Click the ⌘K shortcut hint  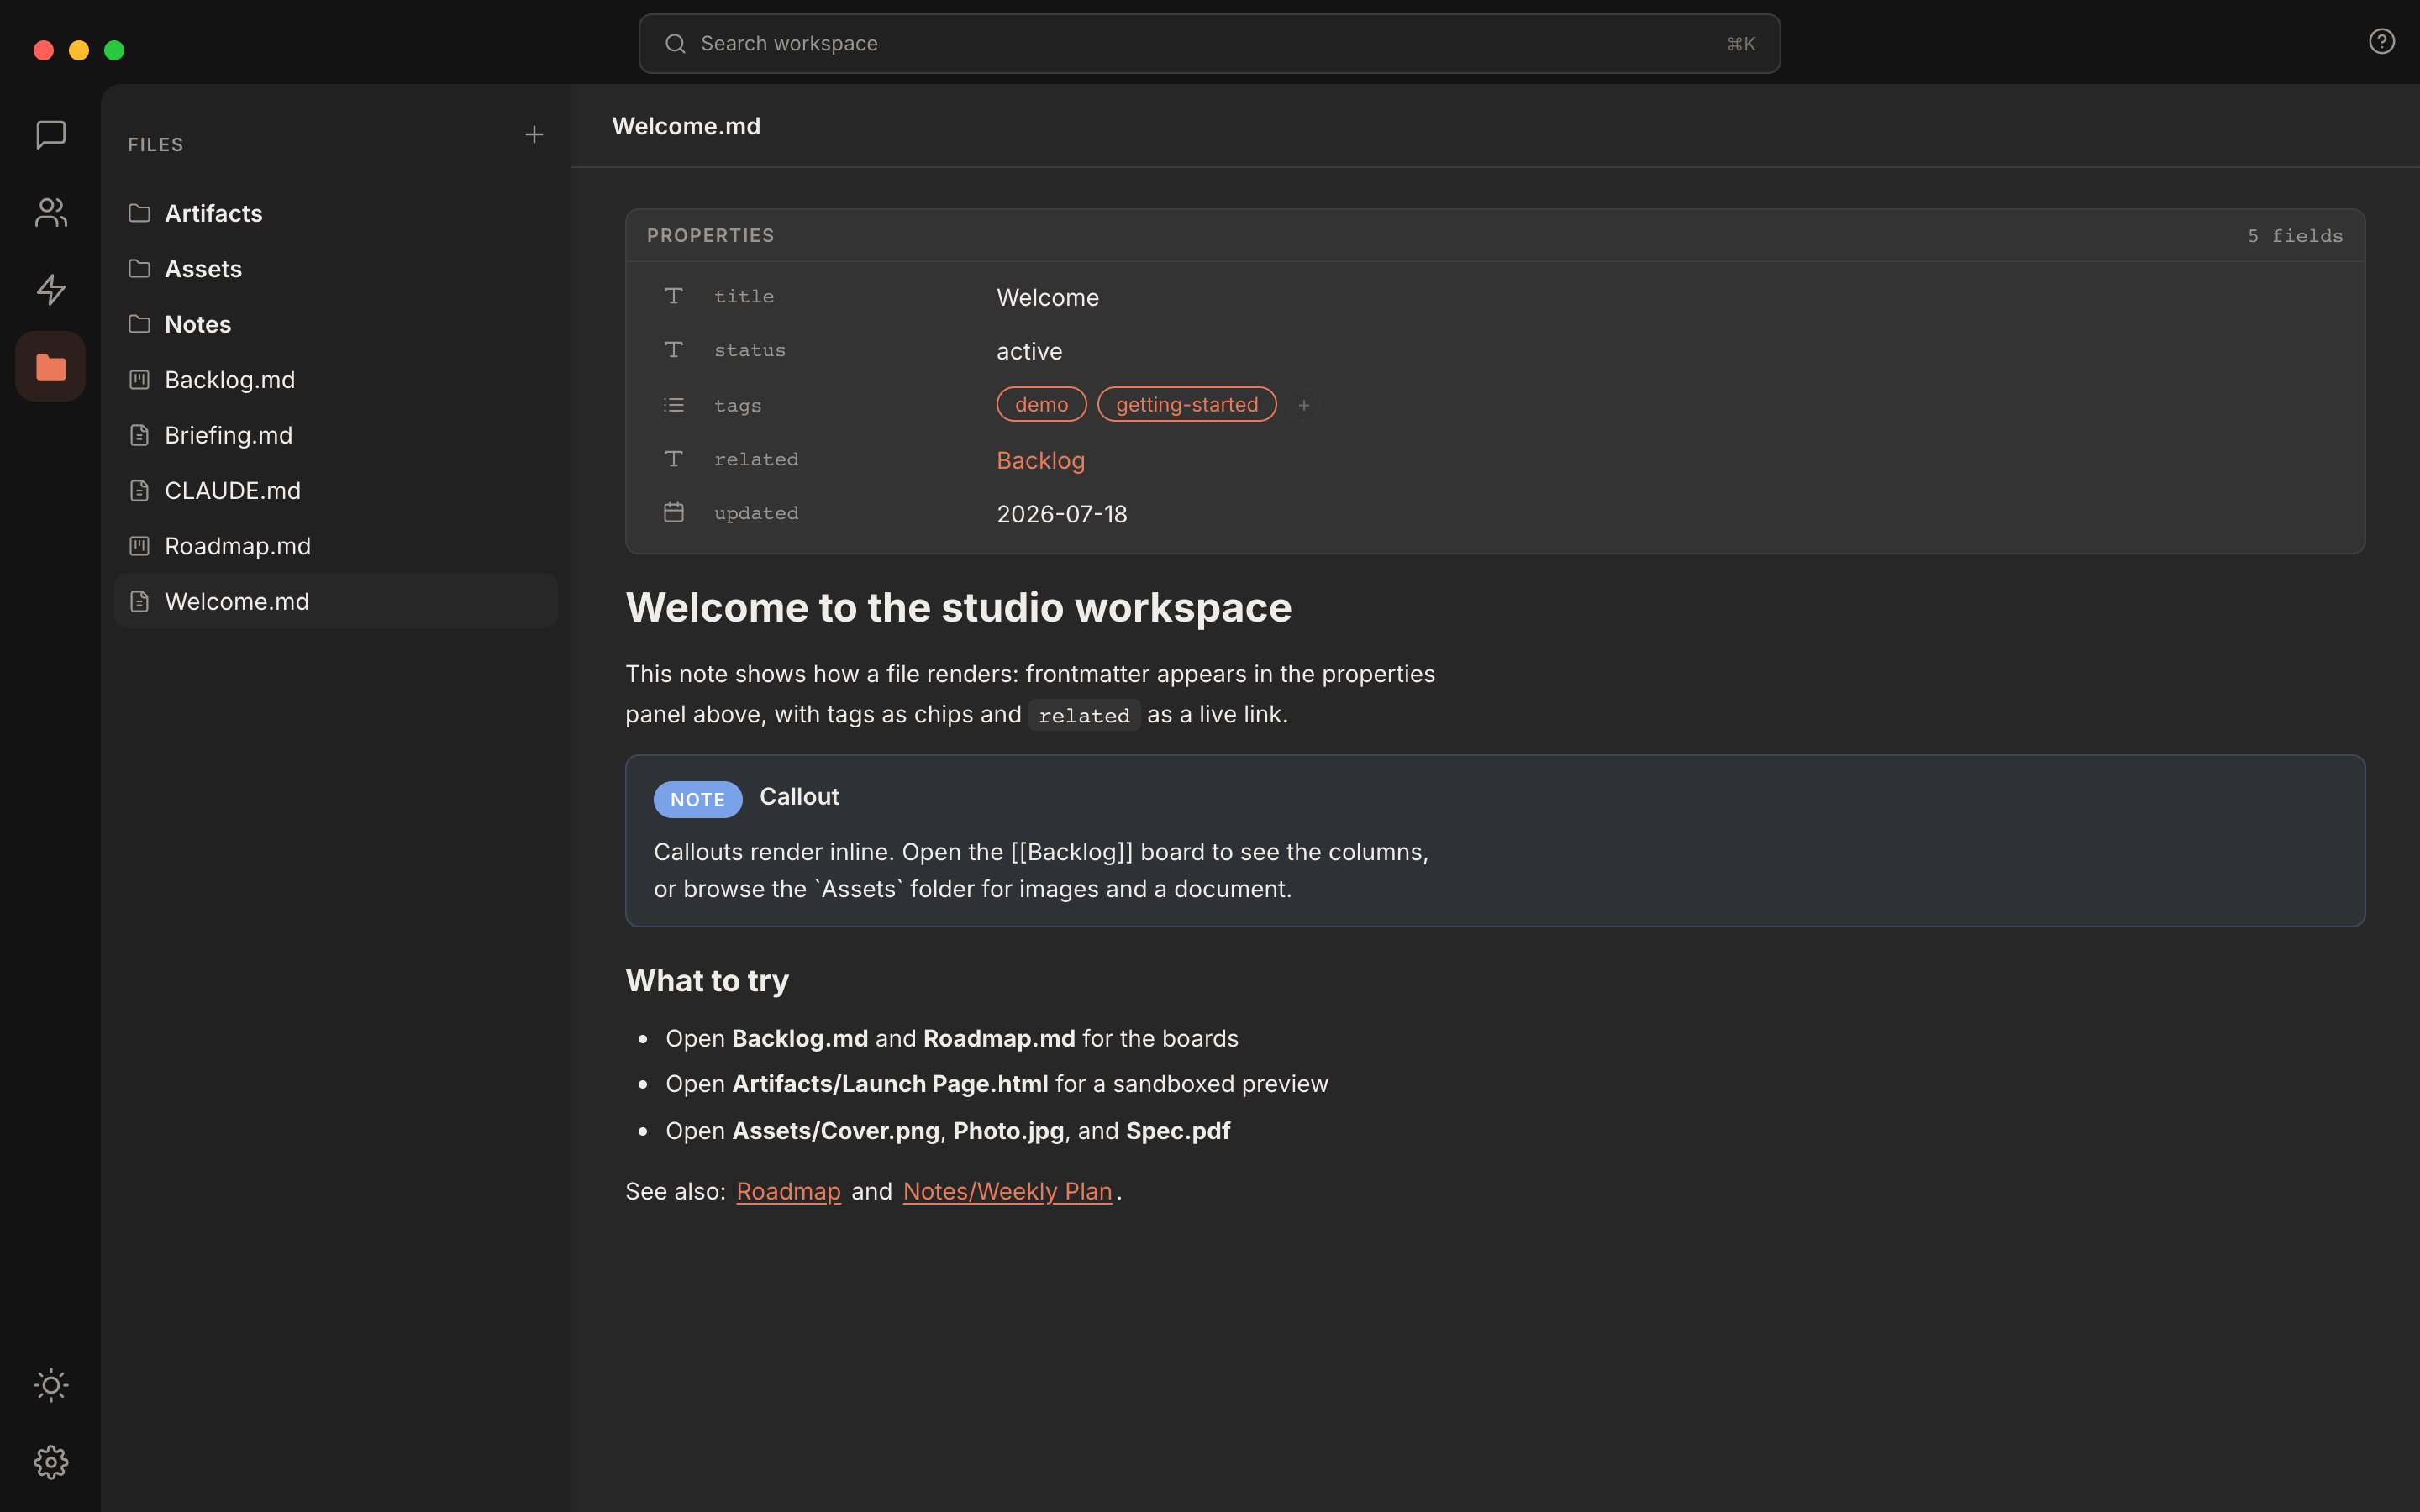pos(1741,44)
